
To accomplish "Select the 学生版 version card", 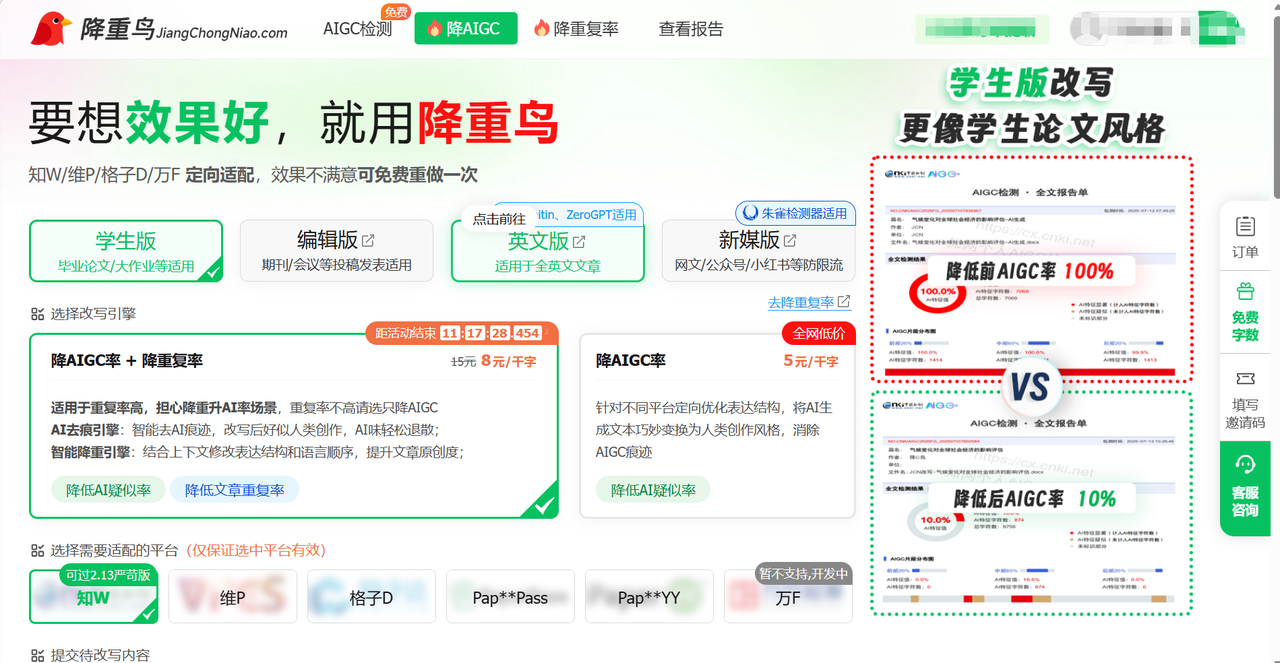I will pos(126,251).
